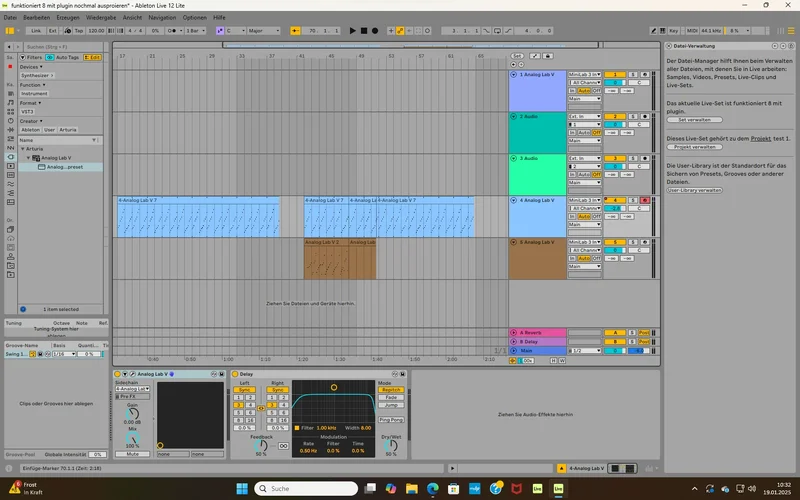Toggle automation arm button
Screen dimensions: 800x500
point(400,31)
